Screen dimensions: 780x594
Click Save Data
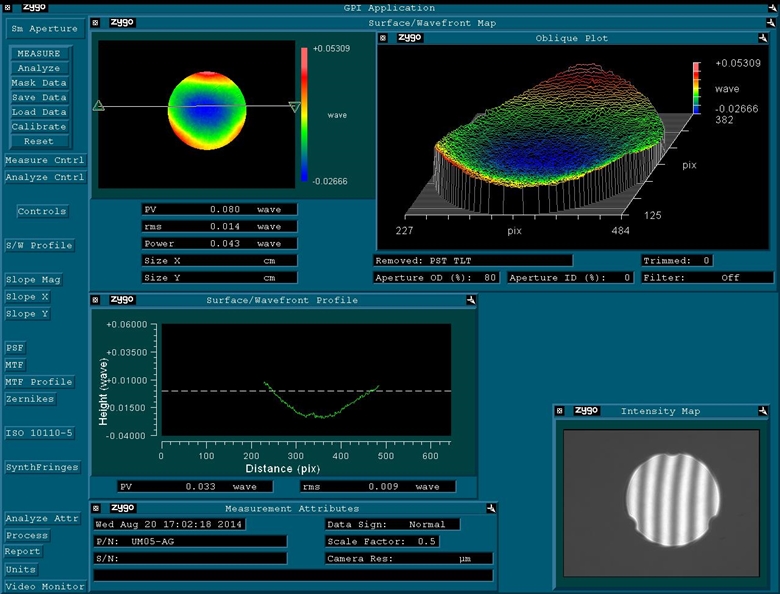click(x=40, y=97)
